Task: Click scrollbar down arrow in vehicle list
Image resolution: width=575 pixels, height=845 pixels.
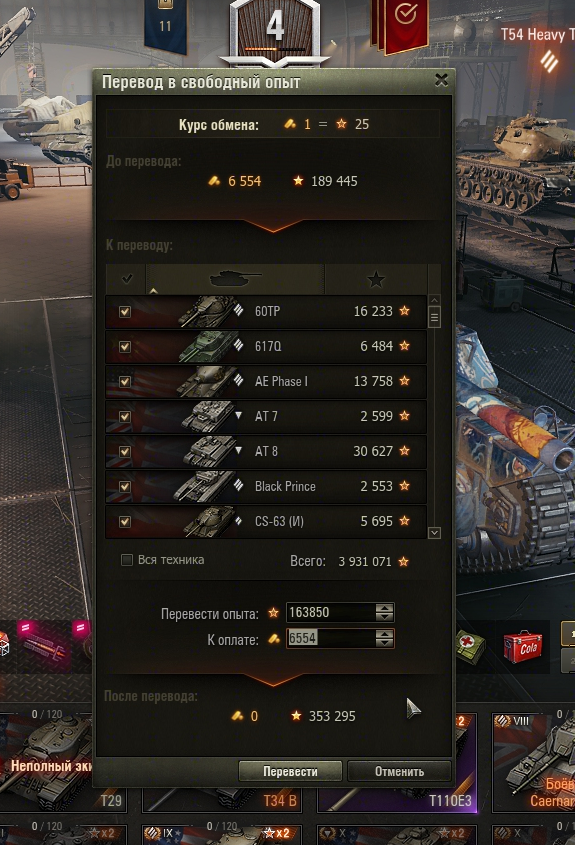Action: (434, 533)
